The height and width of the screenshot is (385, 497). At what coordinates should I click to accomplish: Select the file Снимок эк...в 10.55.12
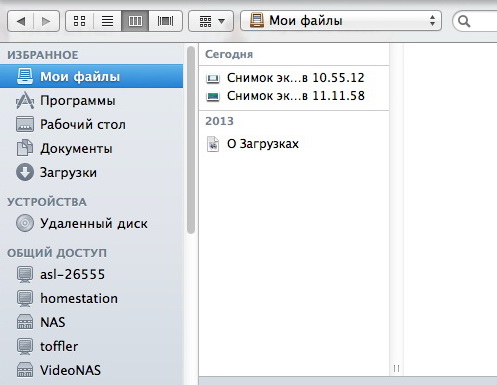[x=294, y=78]
